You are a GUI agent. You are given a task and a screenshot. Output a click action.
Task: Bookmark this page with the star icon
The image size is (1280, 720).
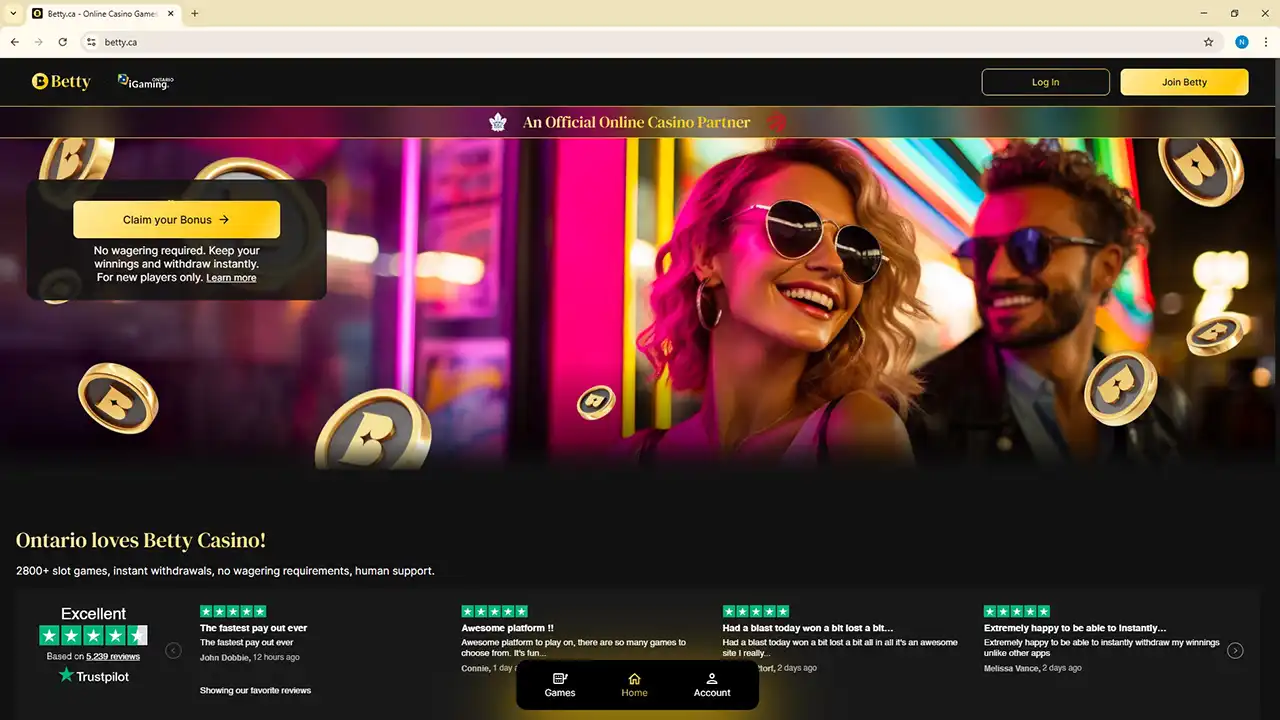[x=1208, y=42]
